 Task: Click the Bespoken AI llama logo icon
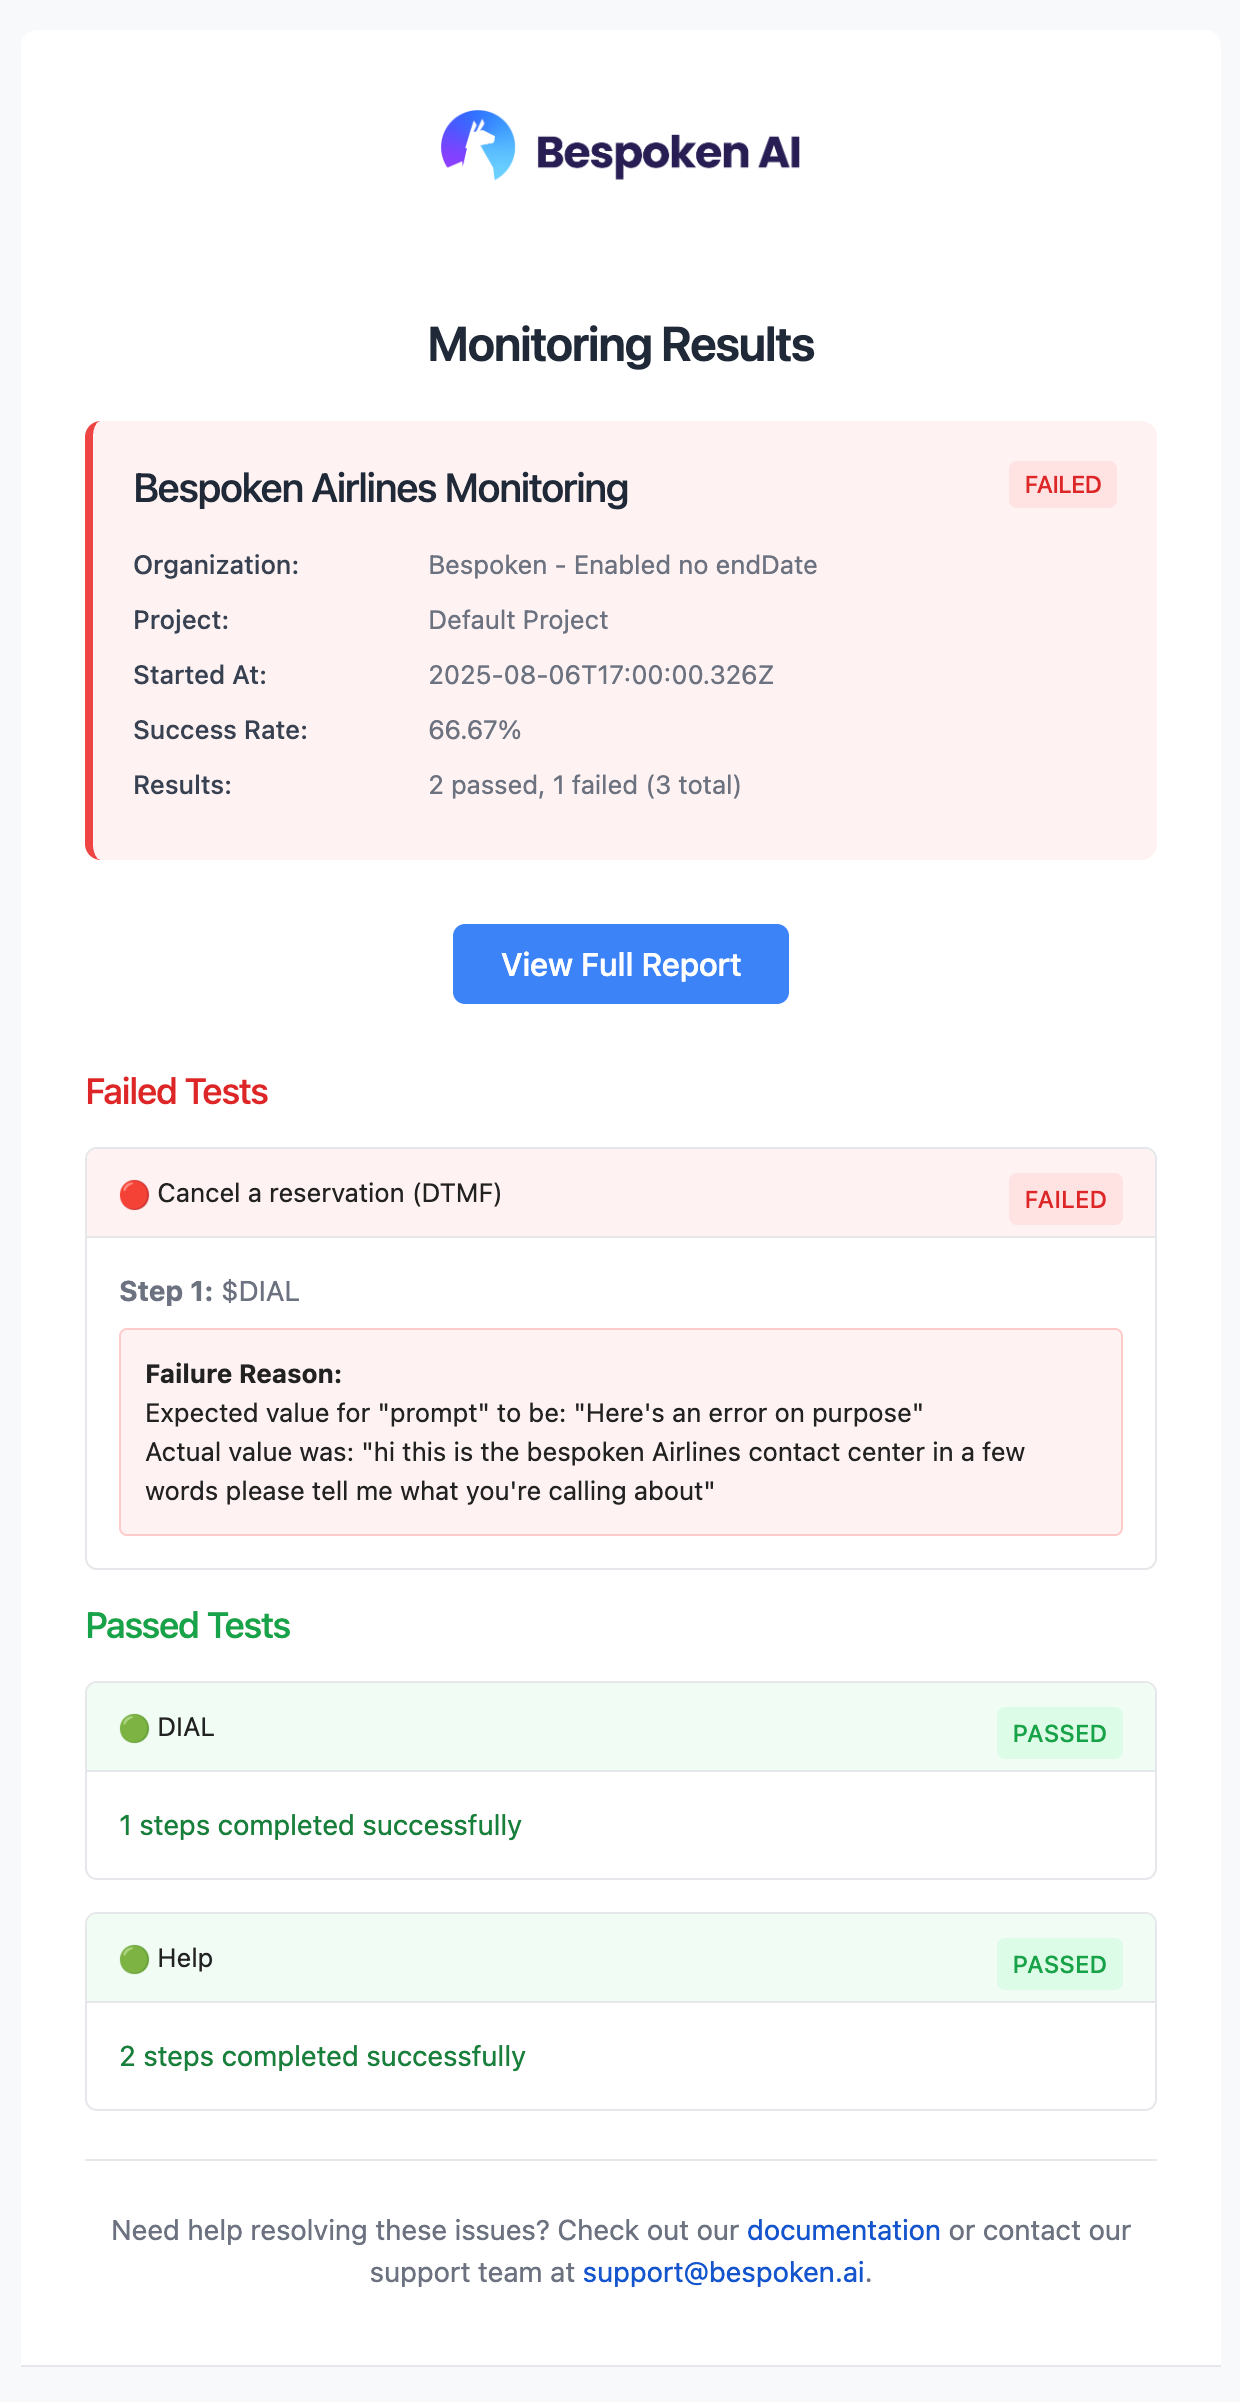click(478, 145)
